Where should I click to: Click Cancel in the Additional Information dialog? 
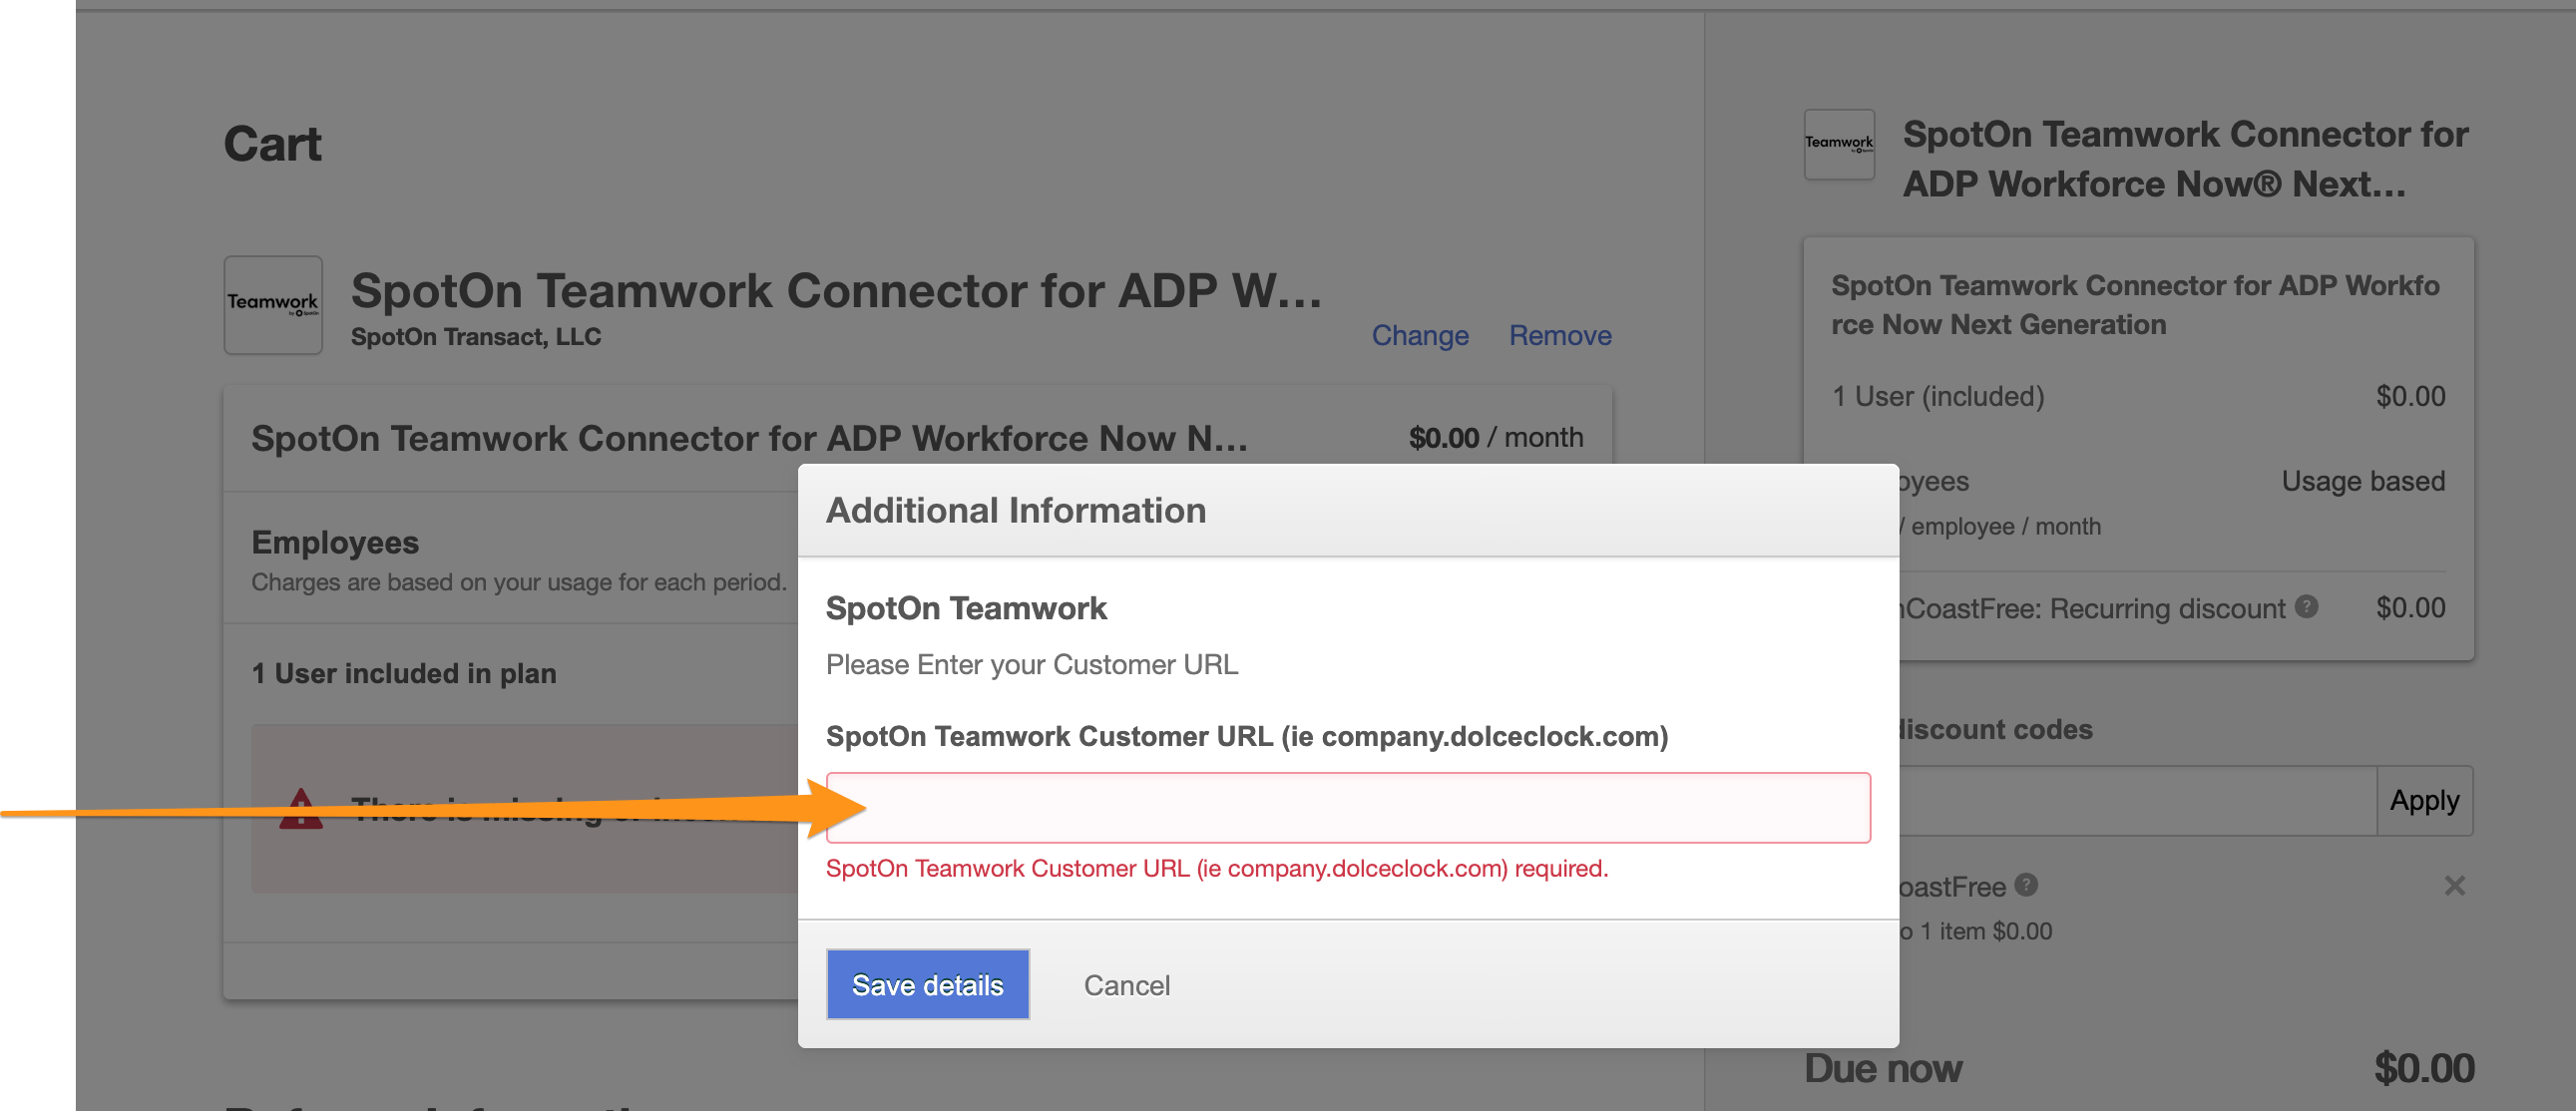click(1126, 985)
